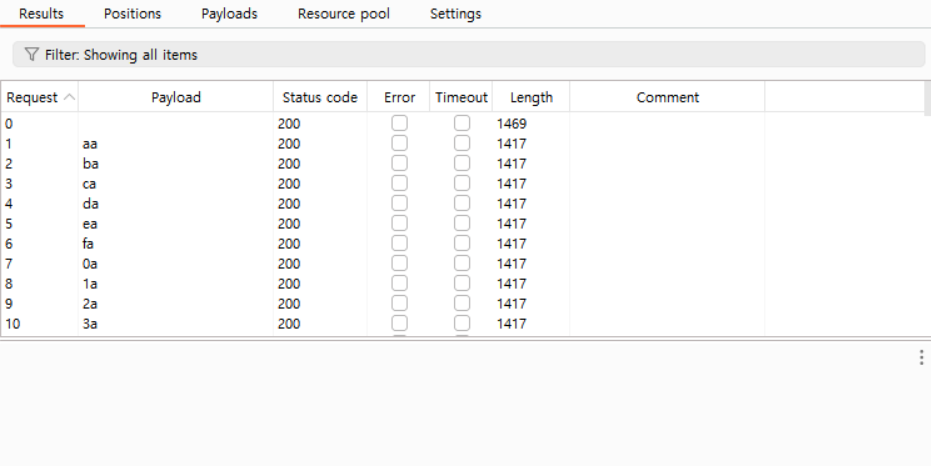Click the funnel filter icon

click(x=32, y=55)
